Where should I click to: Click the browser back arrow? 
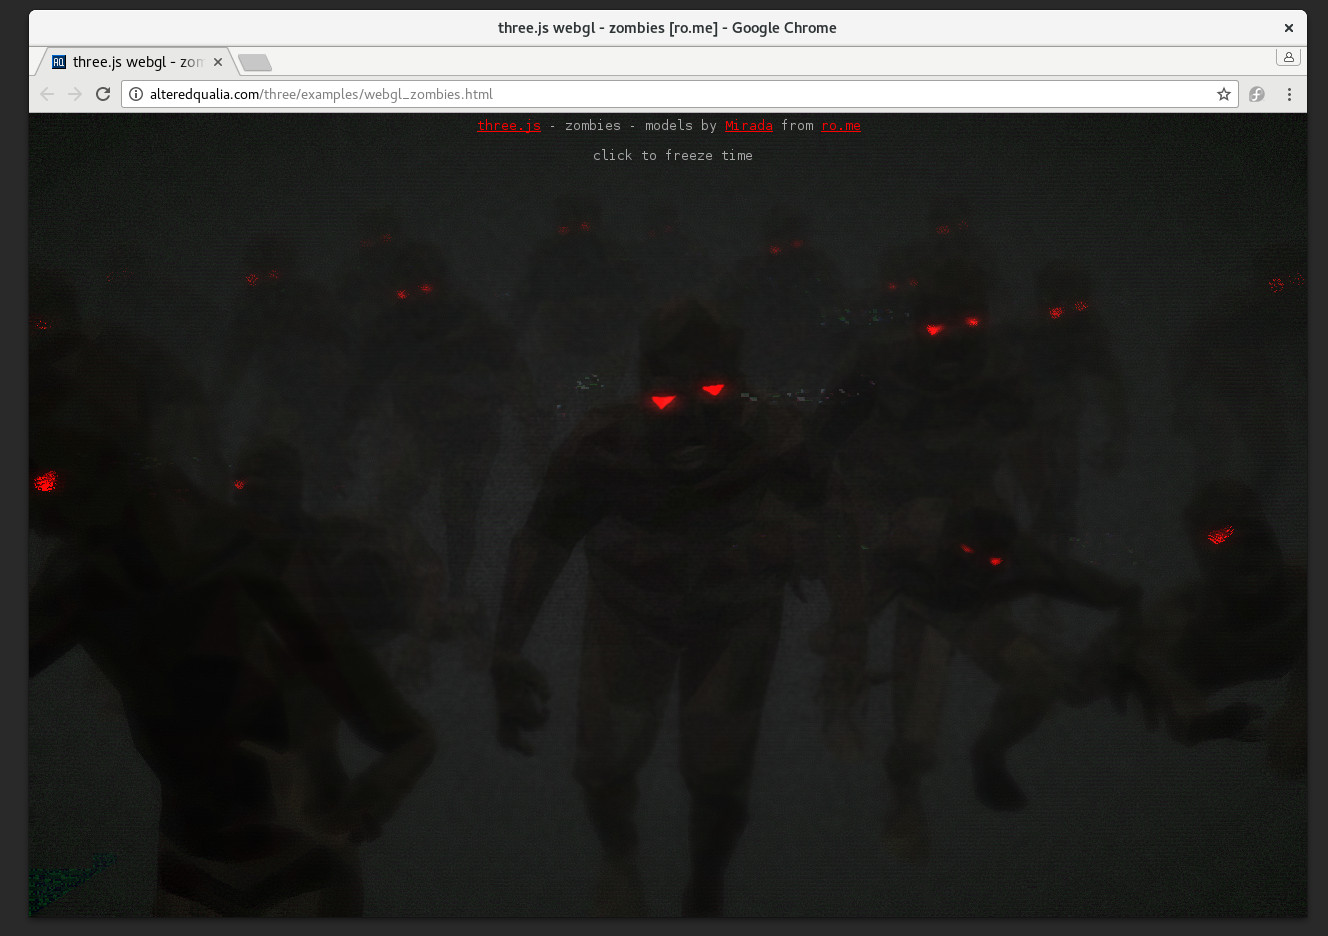click(47, 94)
